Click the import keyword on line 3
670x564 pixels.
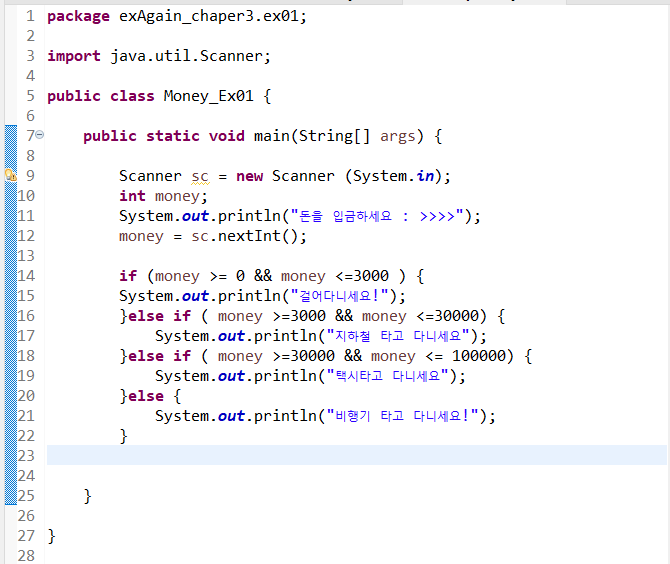click(73, 56)
